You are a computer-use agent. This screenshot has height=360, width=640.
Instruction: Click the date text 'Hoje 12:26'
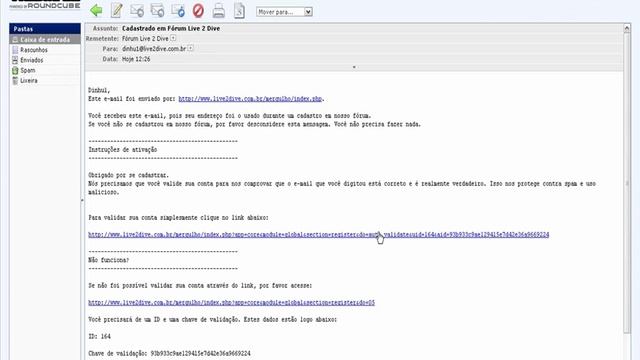coord(136,59)
